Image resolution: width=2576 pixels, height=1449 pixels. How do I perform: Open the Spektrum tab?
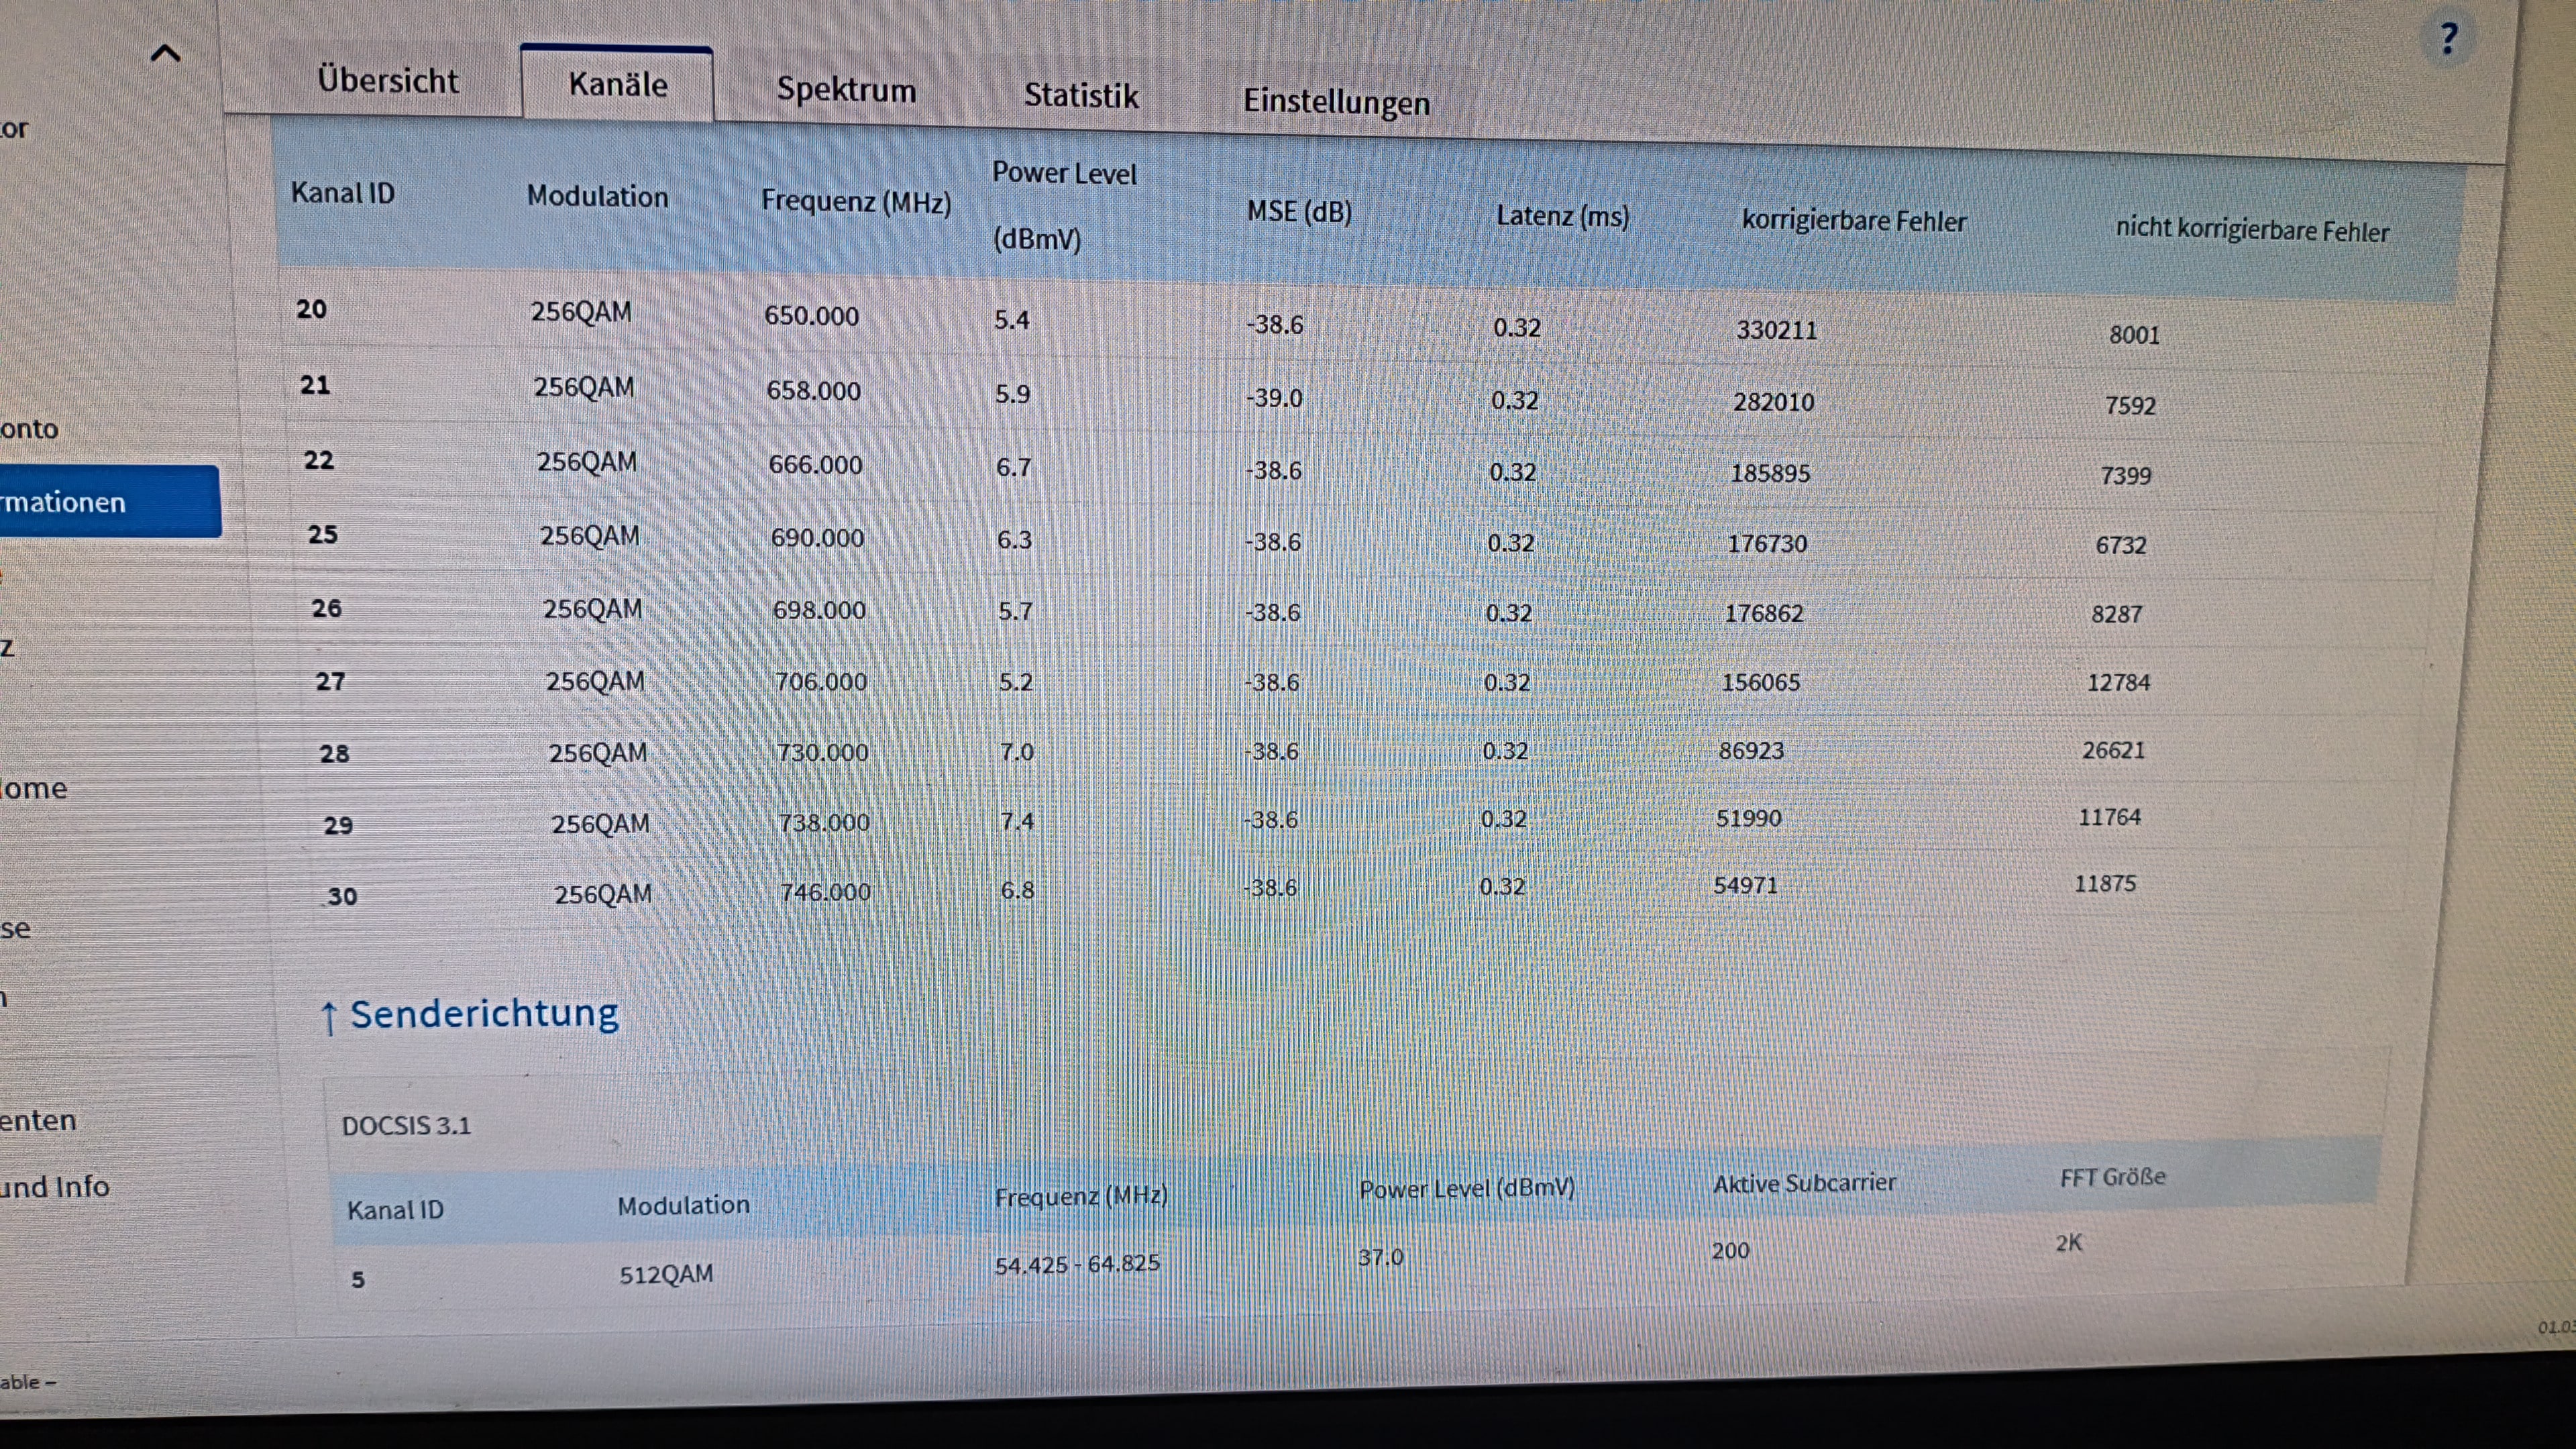coord(846,90)
